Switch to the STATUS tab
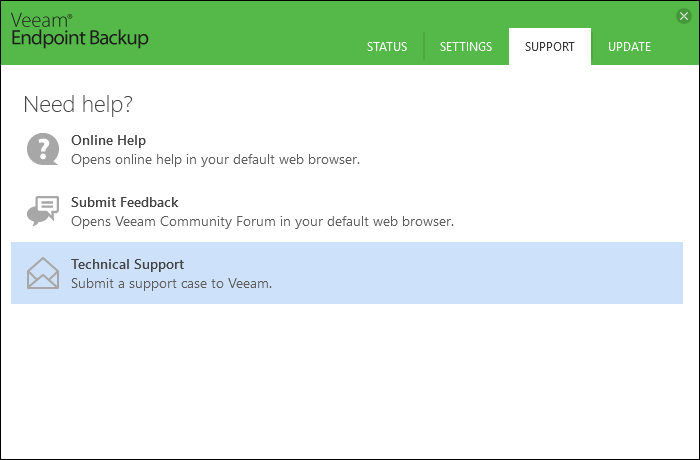The height and width of the screenshot is (460, 700). point(387,46)
